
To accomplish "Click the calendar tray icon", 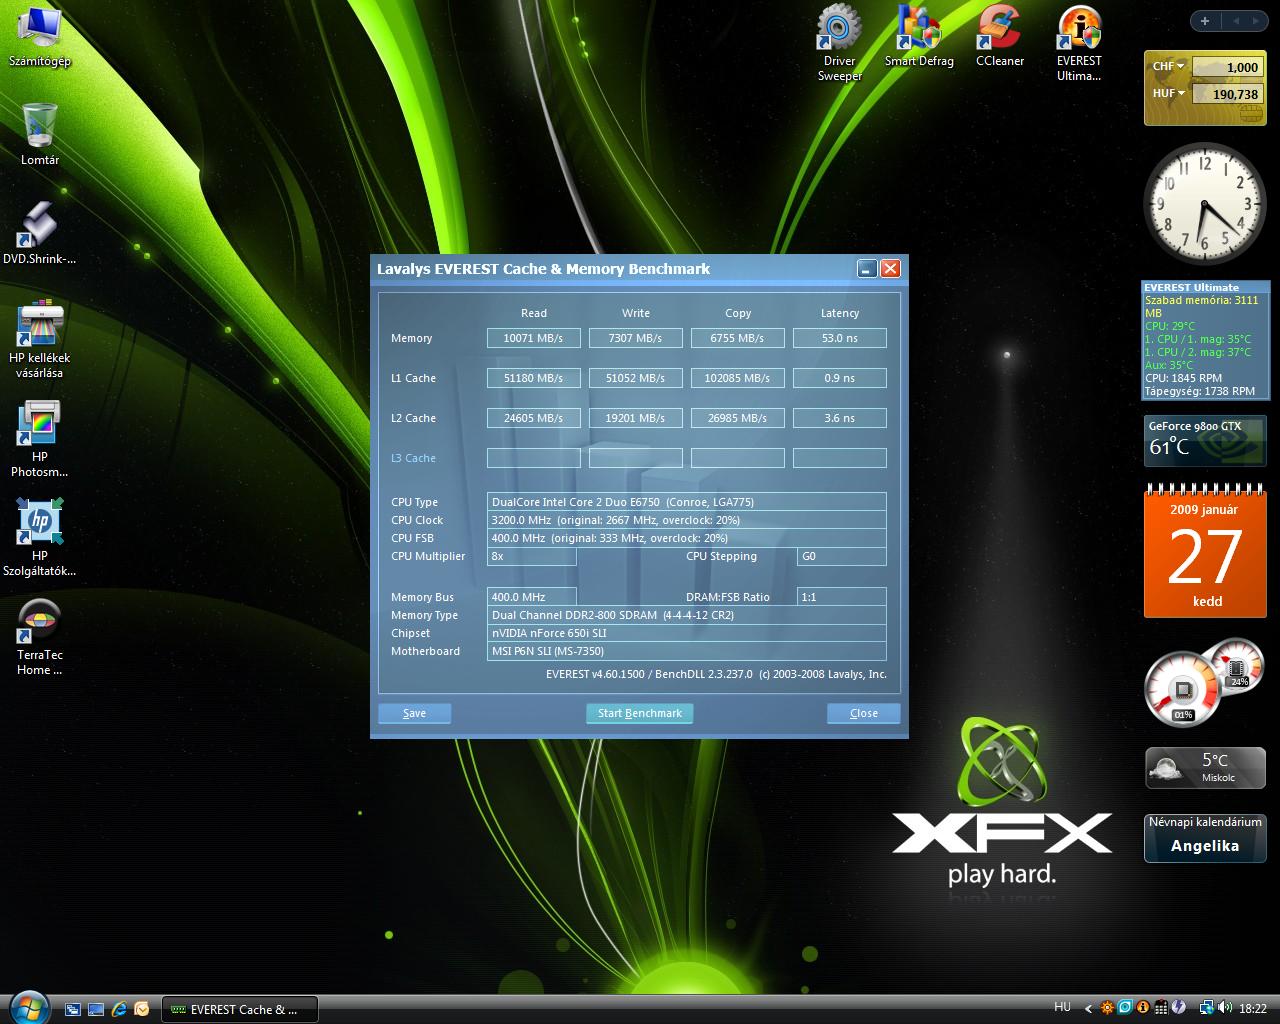I will (1161, 1008).
